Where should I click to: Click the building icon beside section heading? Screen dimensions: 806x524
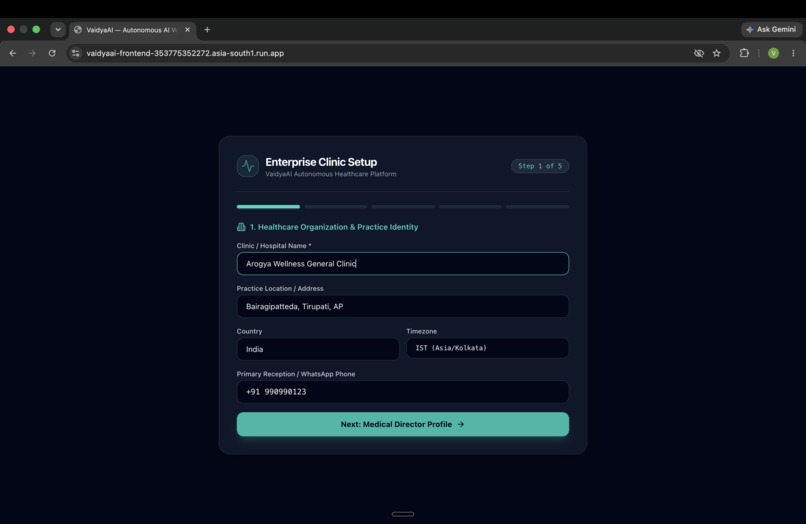241,227
